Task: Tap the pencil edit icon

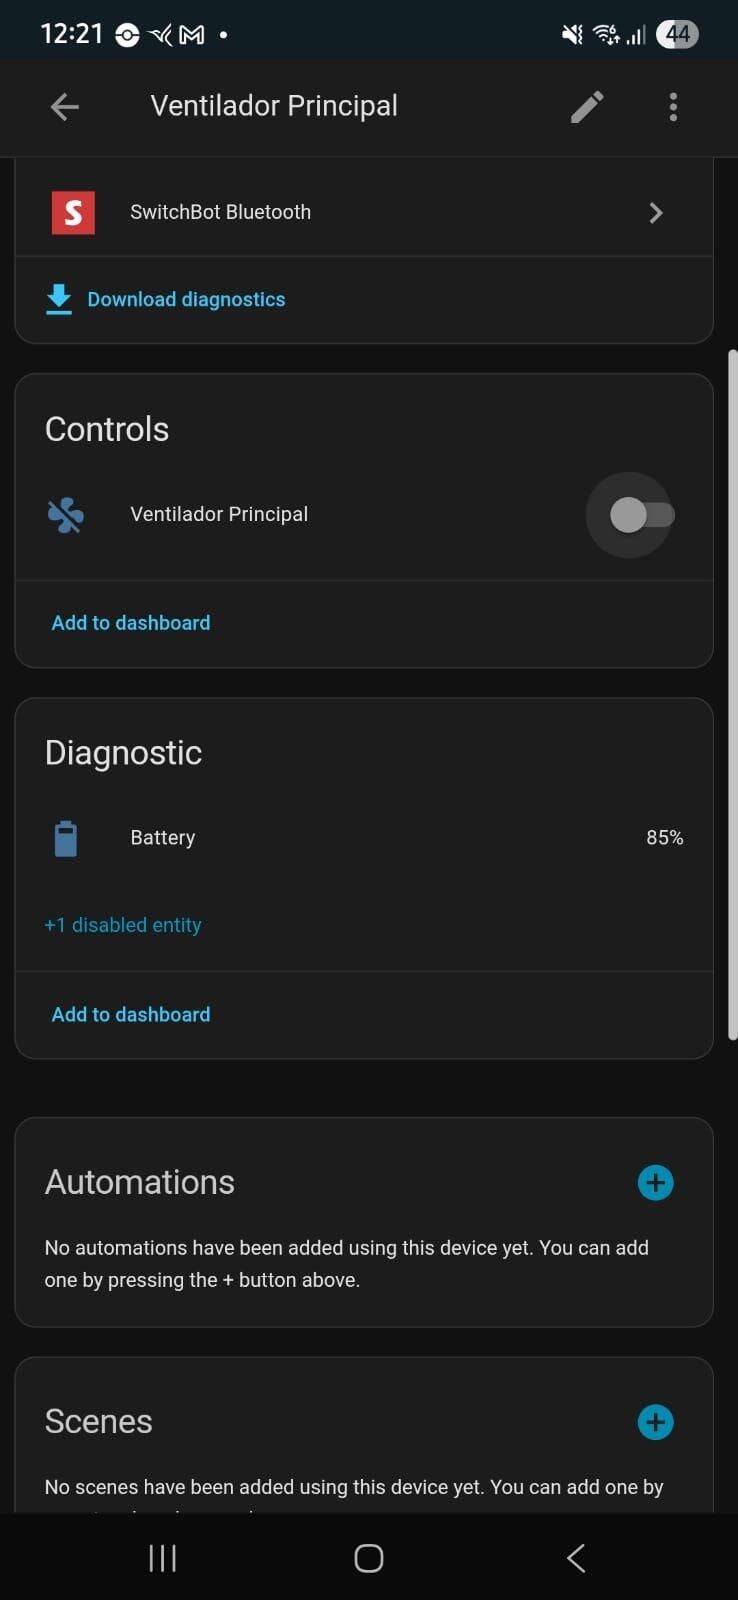Action: click(587, 107)
